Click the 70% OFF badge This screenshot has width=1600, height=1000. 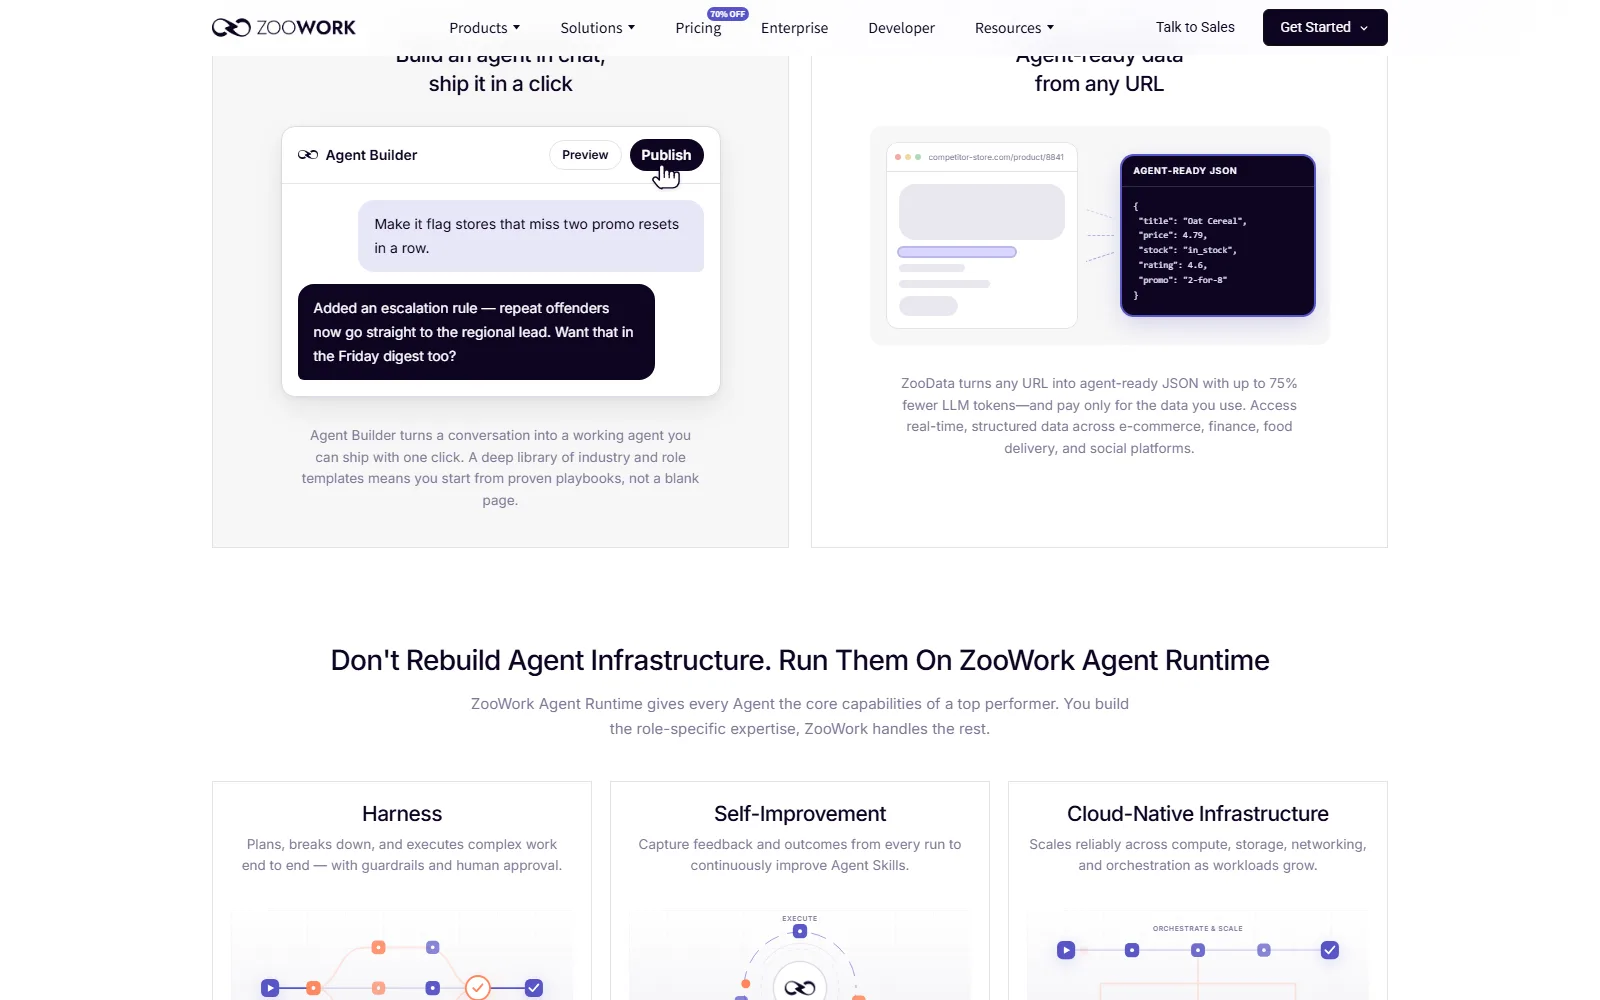(728, 14)
